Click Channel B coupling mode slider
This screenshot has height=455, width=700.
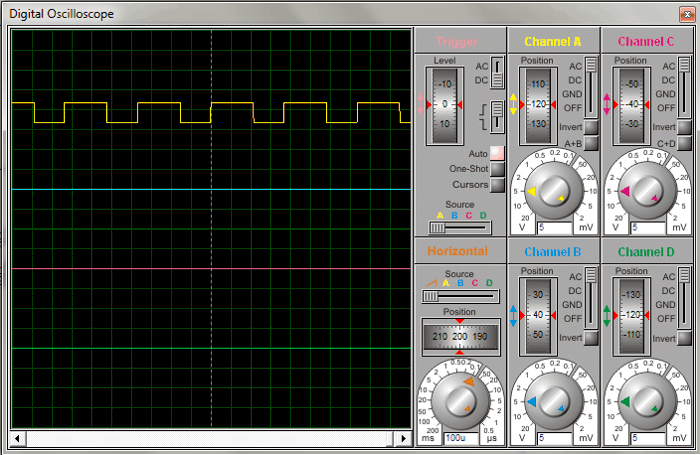point(591,298)
